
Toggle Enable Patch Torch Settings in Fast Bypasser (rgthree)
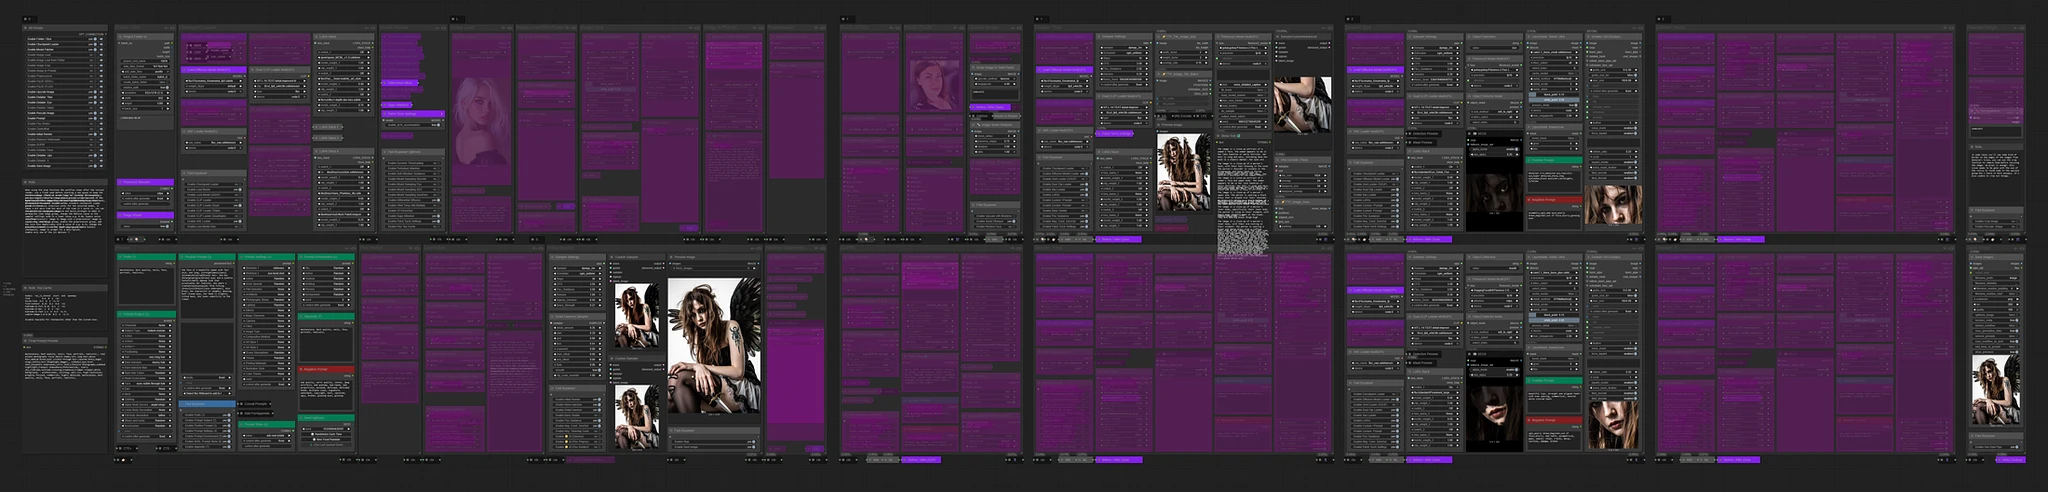click(413, 221)
